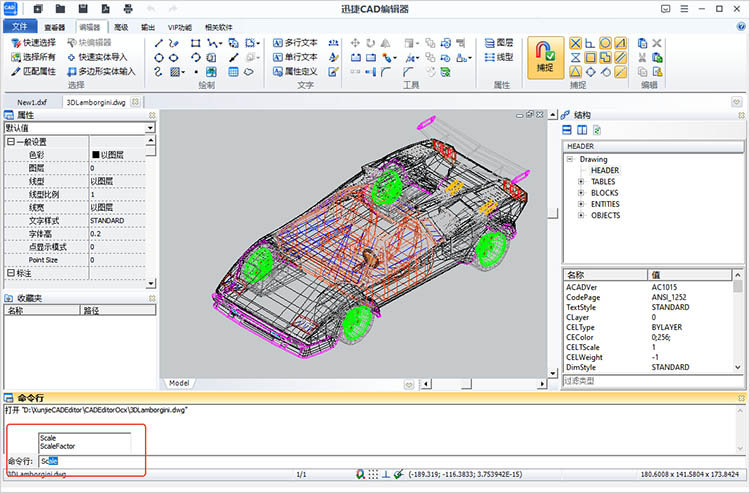Expand the TABLES tree node
750x493 pixels.
(x=581, y=182)
